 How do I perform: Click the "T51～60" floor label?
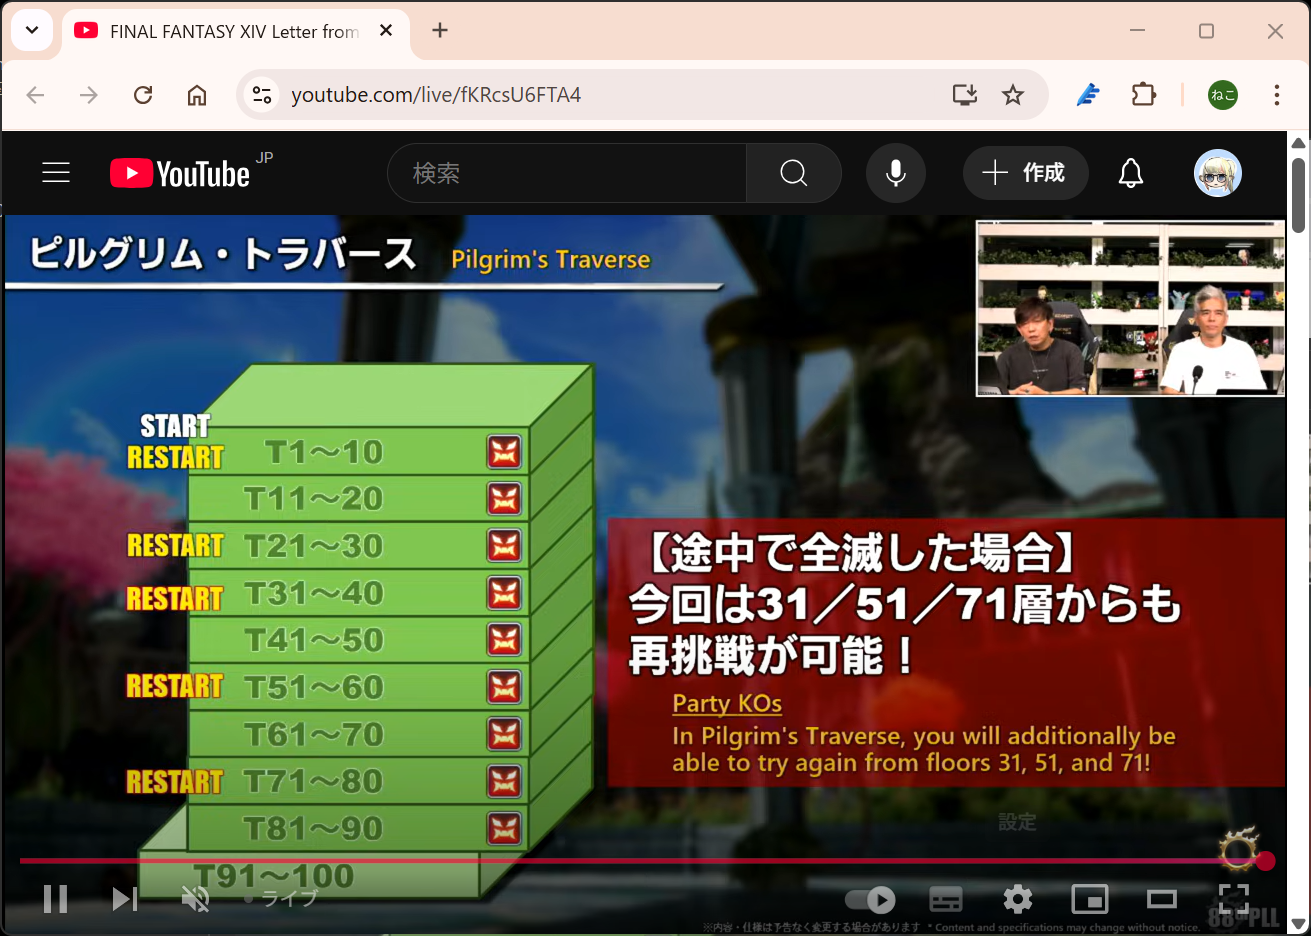314,687
